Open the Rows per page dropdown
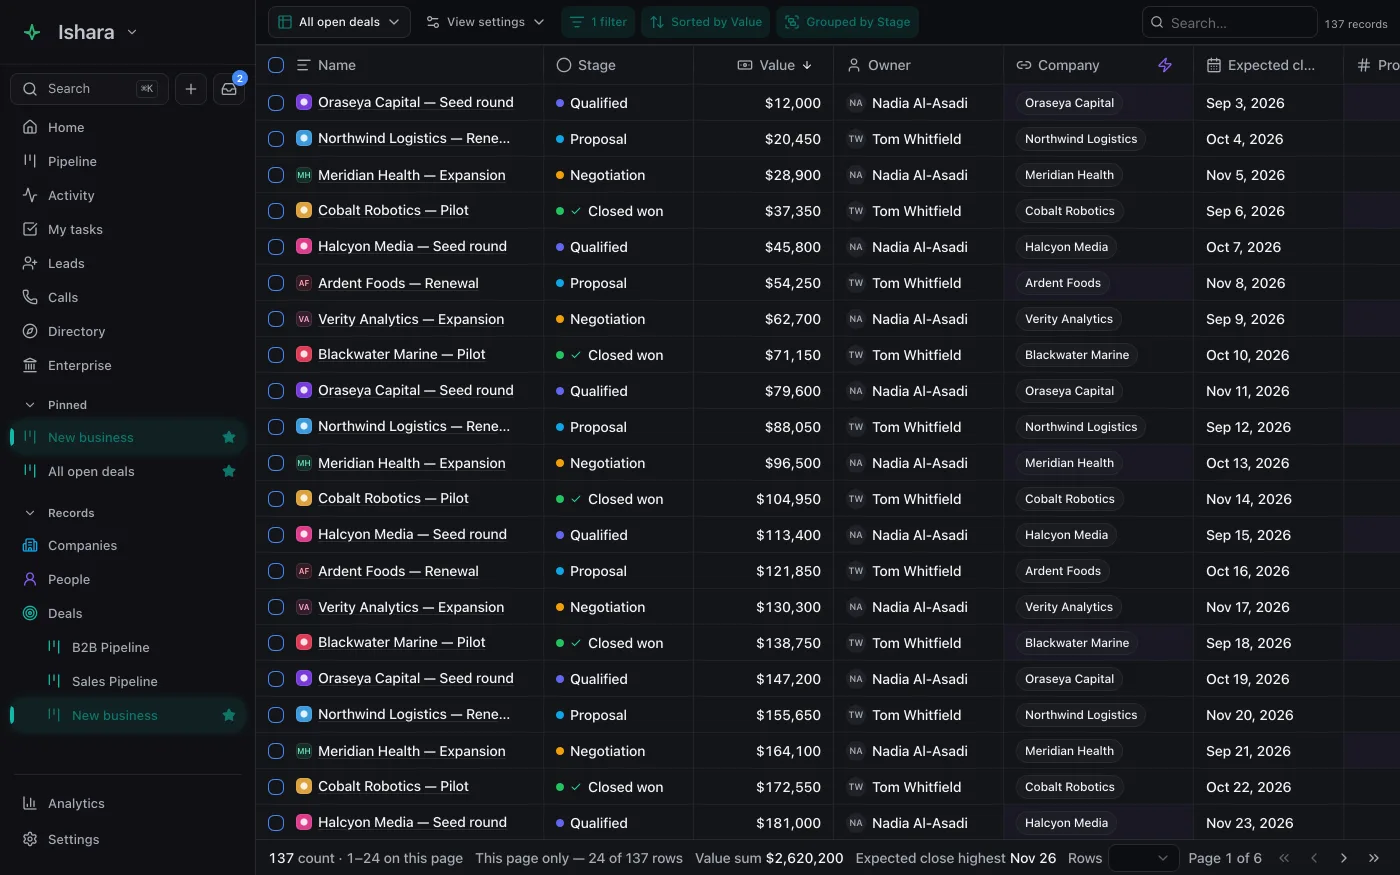 pos(1144,858)
